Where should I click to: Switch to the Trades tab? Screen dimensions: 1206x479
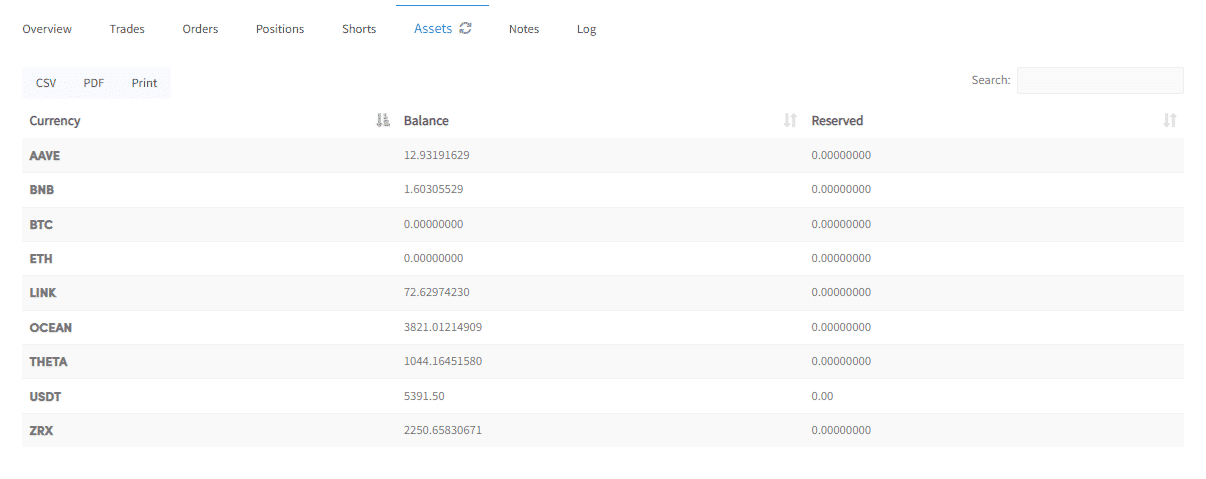coord(127,29)
